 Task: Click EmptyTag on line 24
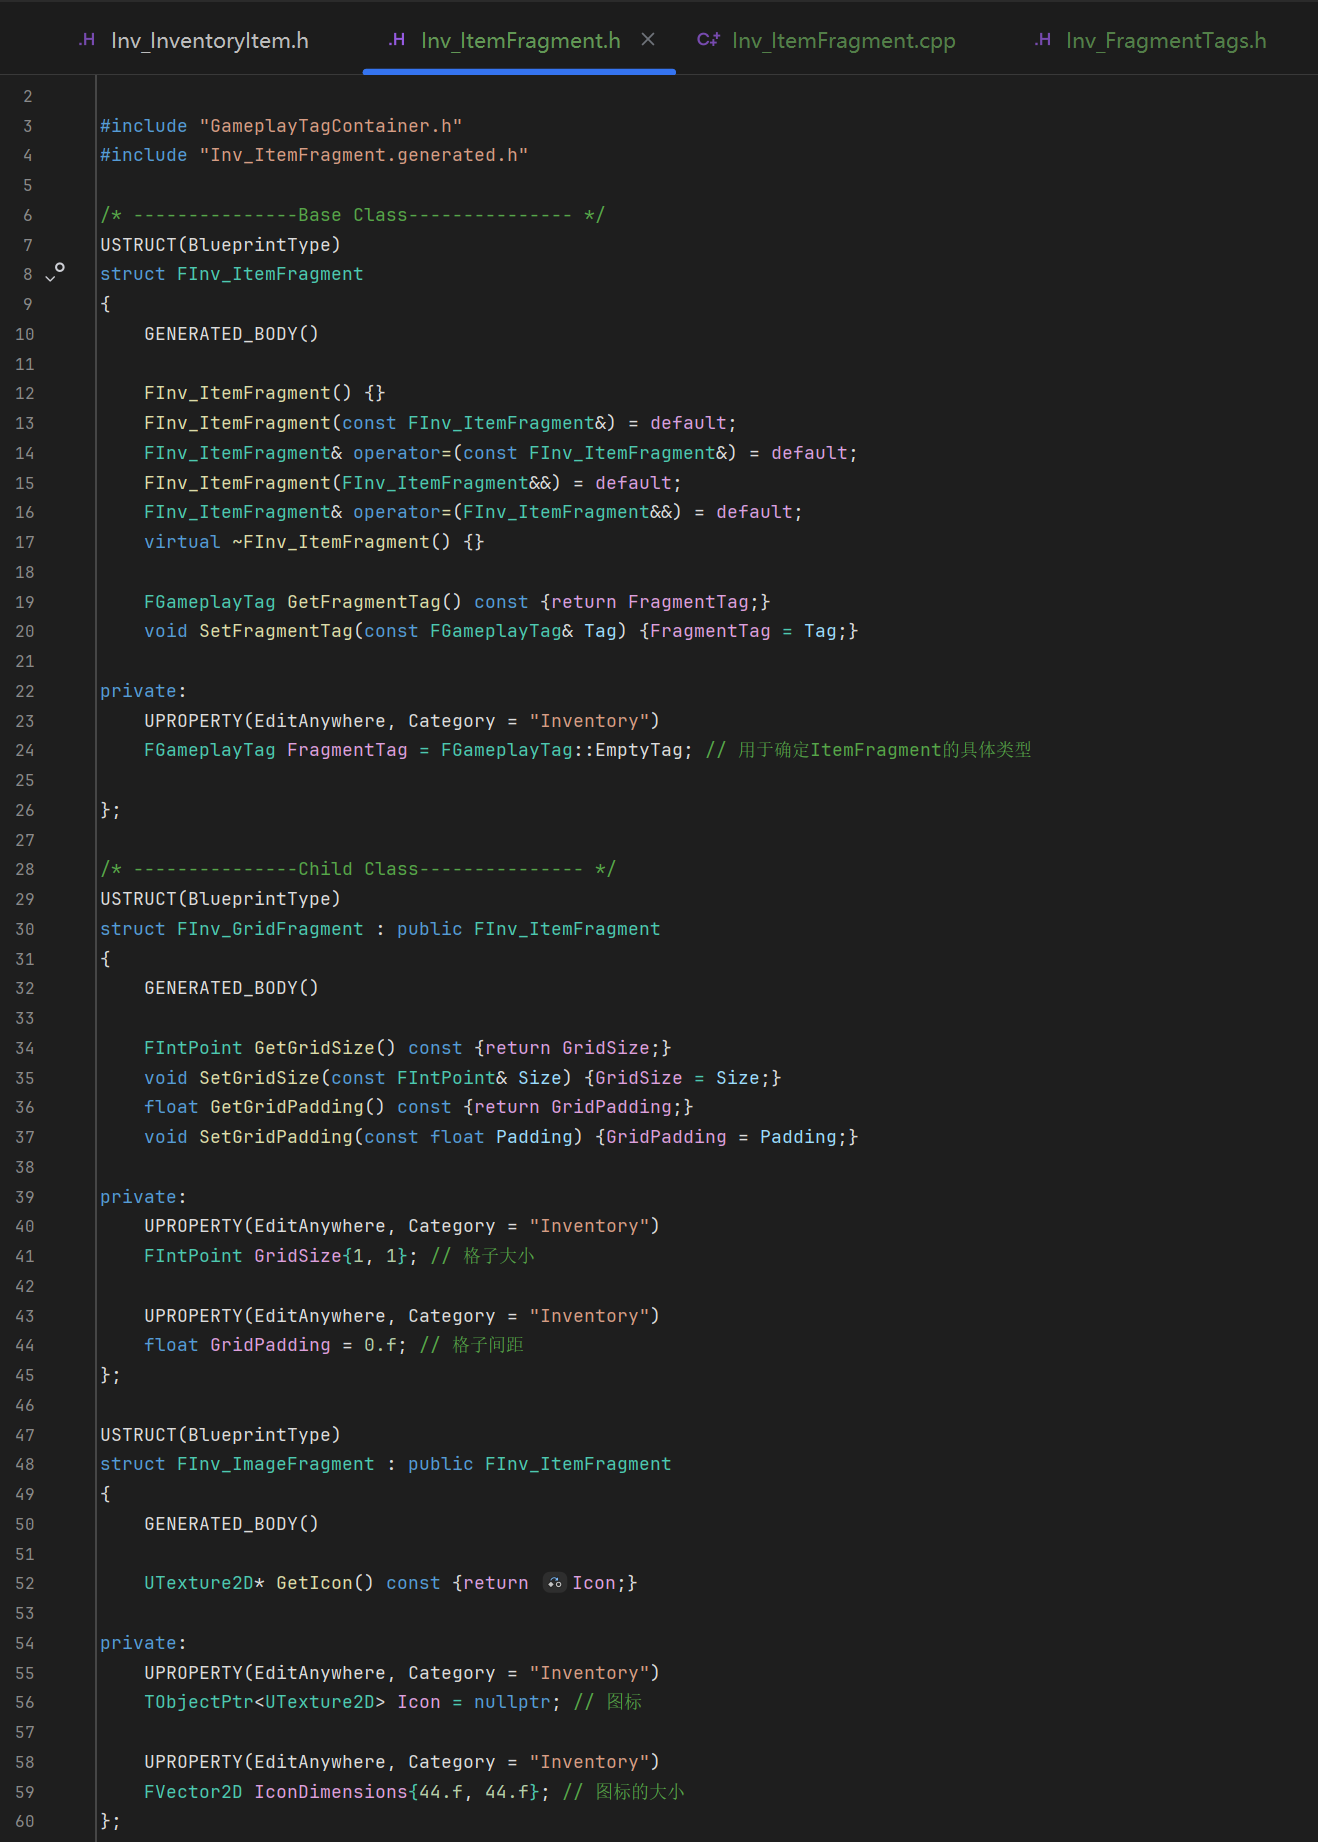point(639,750)
